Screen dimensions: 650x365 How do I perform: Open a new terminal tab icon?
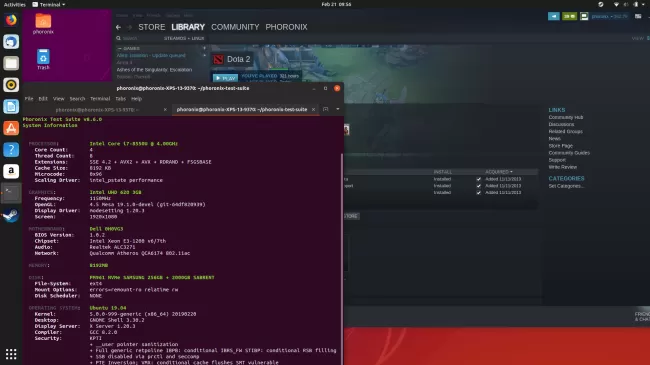tap(325, 109)
